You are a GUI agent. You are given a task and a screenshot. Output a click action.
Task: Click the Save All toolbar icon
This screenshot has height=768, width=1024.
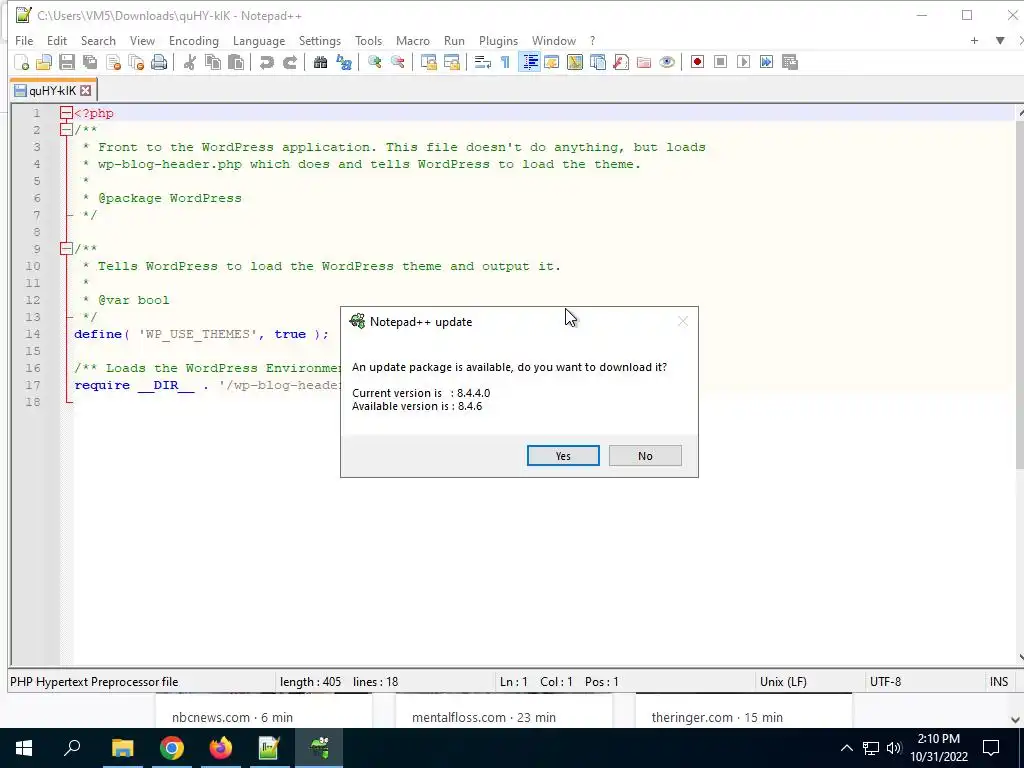pos(90,63)
